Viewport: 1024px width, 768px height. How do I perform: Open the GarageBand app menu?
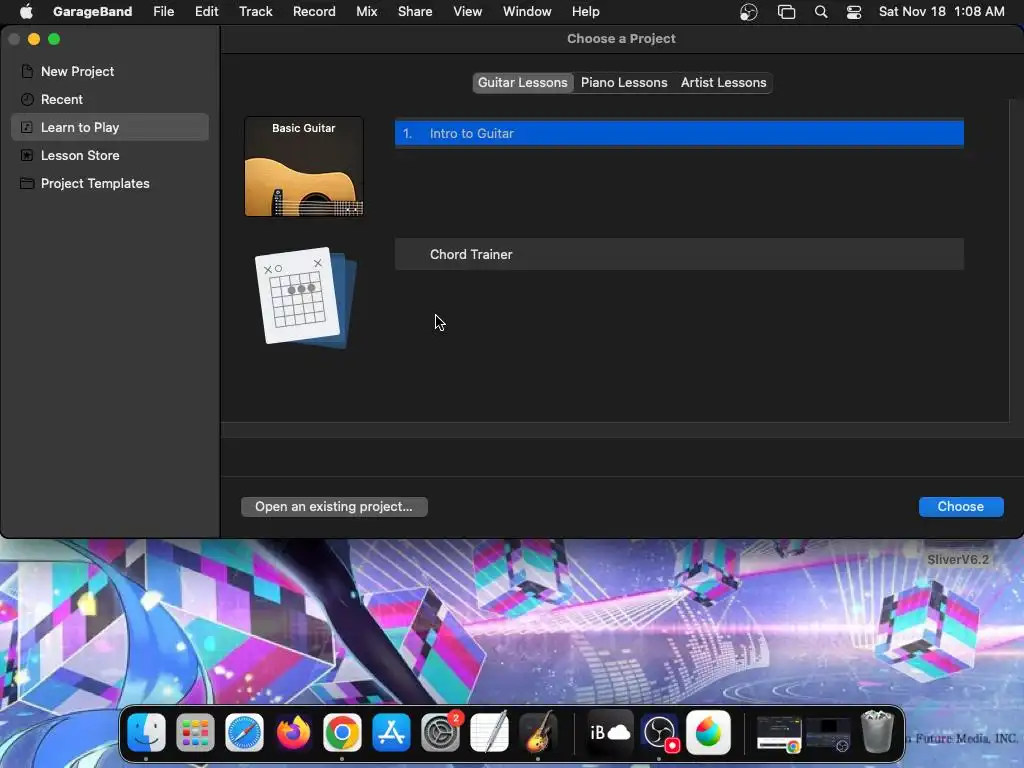[x=92, y=12]
